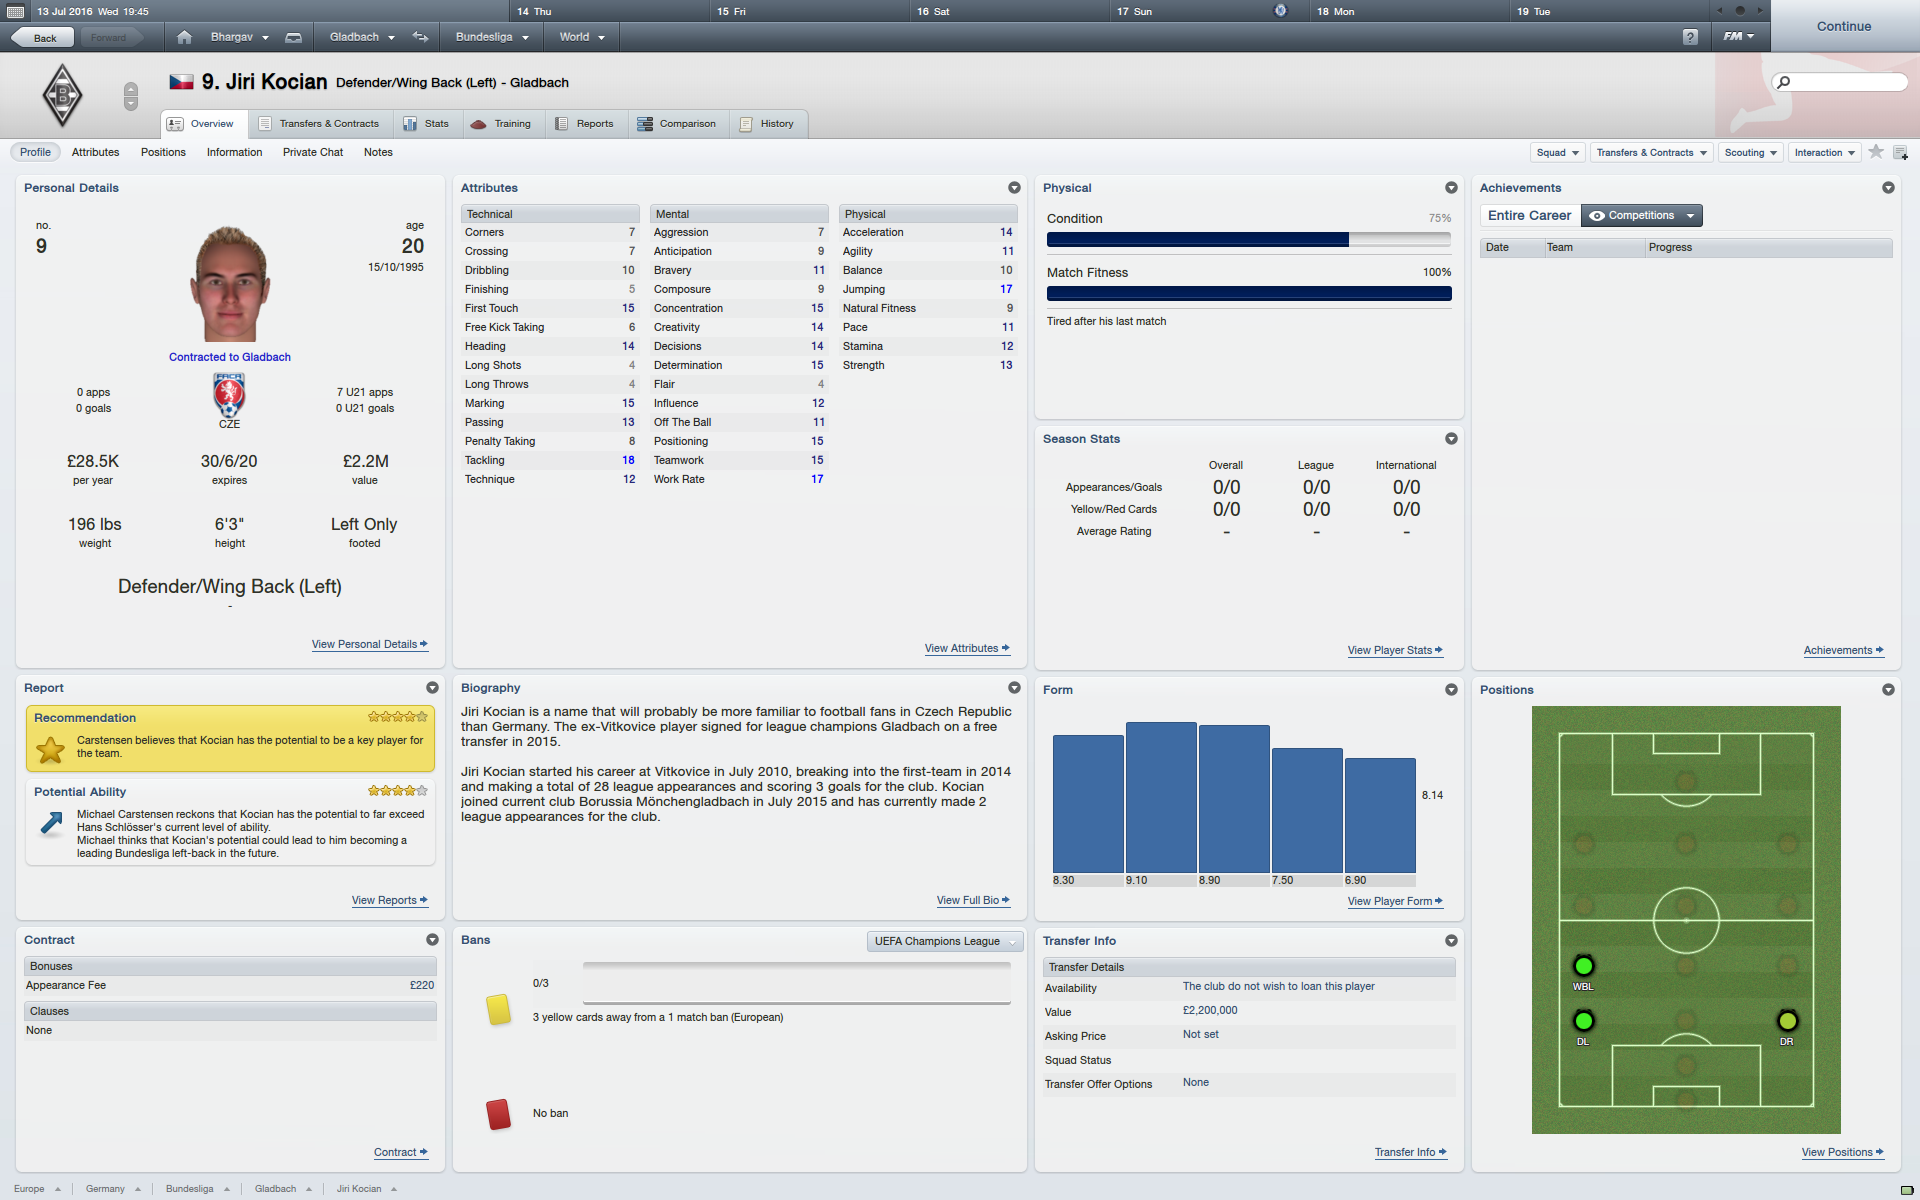Click the match ball icon on calendar
Viewport: 1920px width, 1200px height.
1280,10
